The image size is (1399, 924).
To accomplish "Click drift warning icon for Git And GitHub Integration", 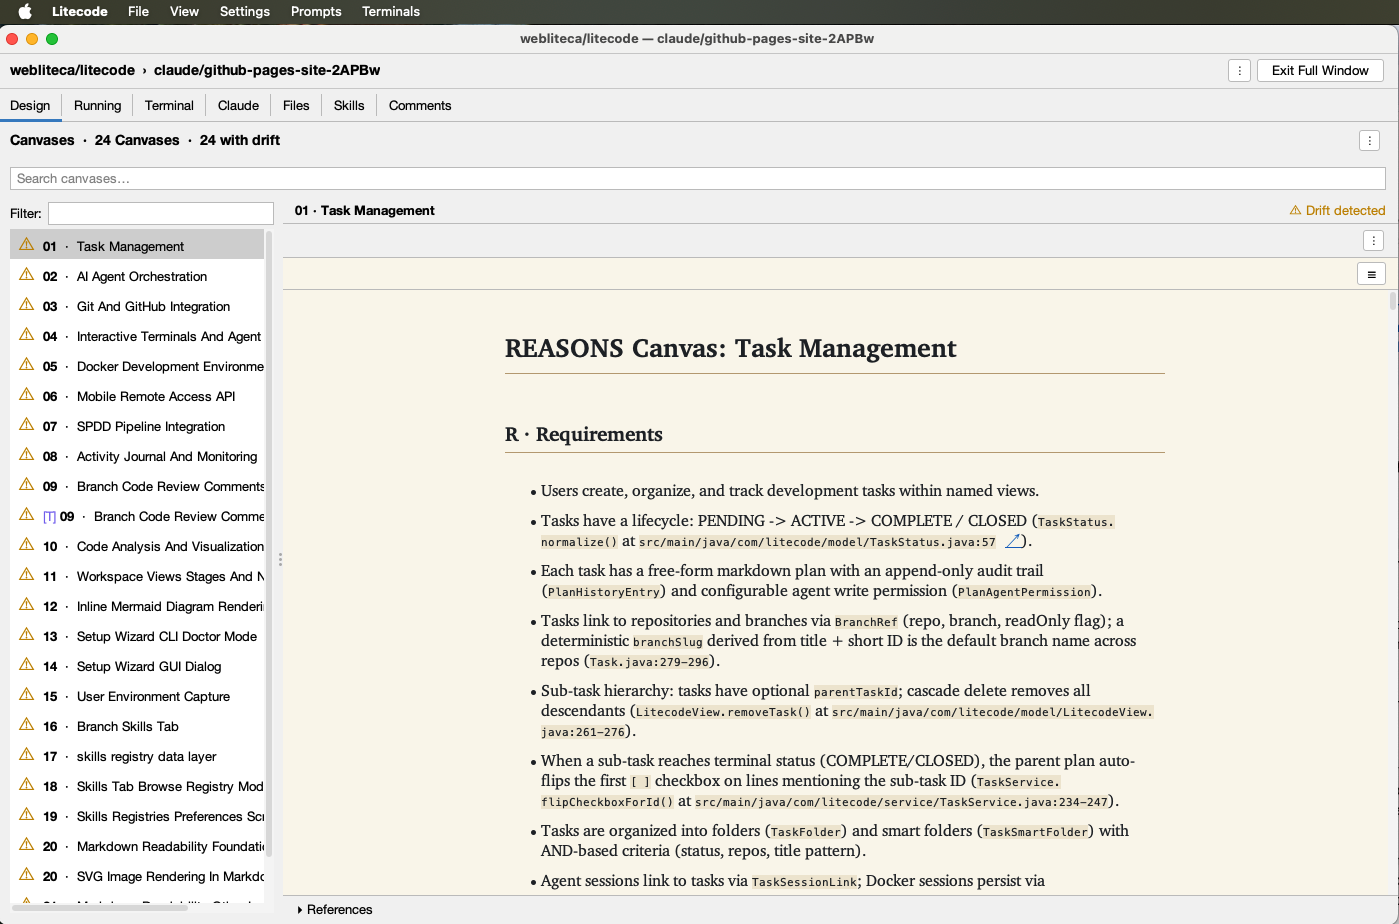I will pos(27,305).
